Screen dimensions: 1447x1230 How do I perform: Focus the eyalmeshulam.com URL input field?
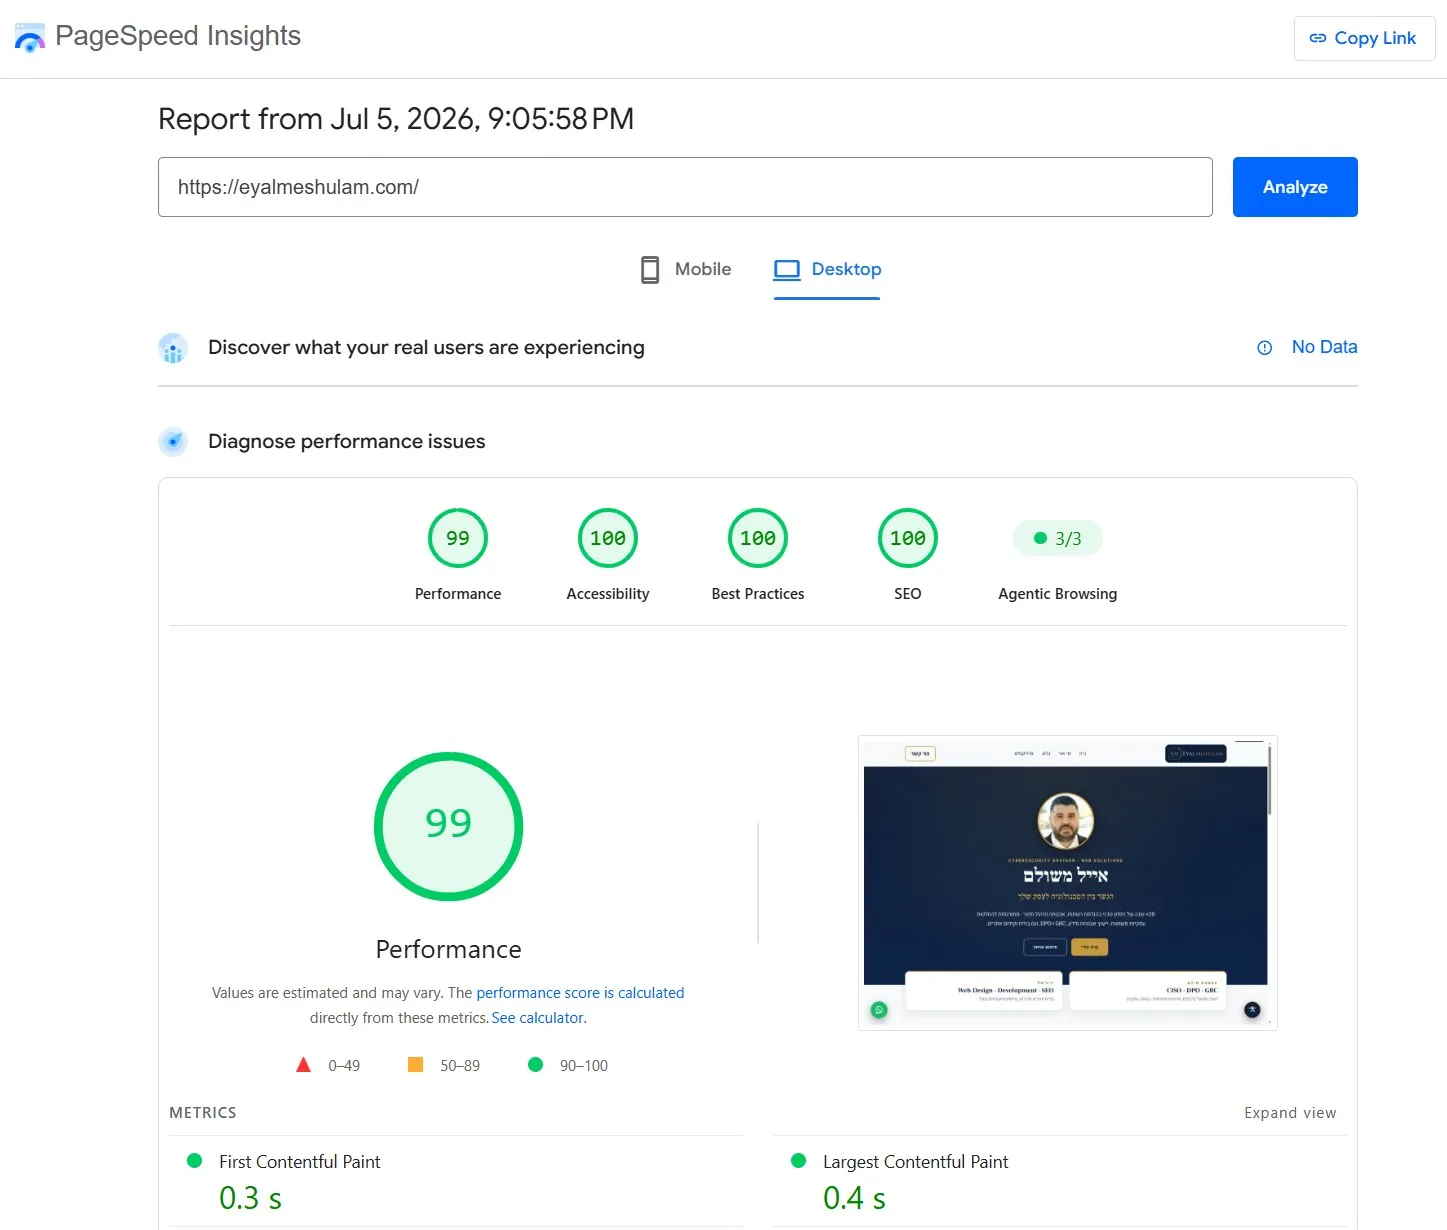coord(685,187)
